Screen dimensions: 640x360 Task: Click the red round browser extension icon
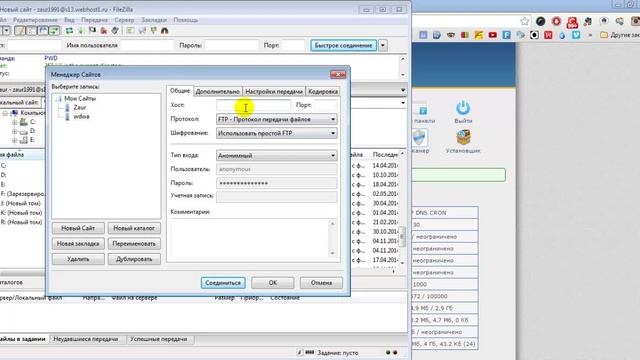[556, 21]
